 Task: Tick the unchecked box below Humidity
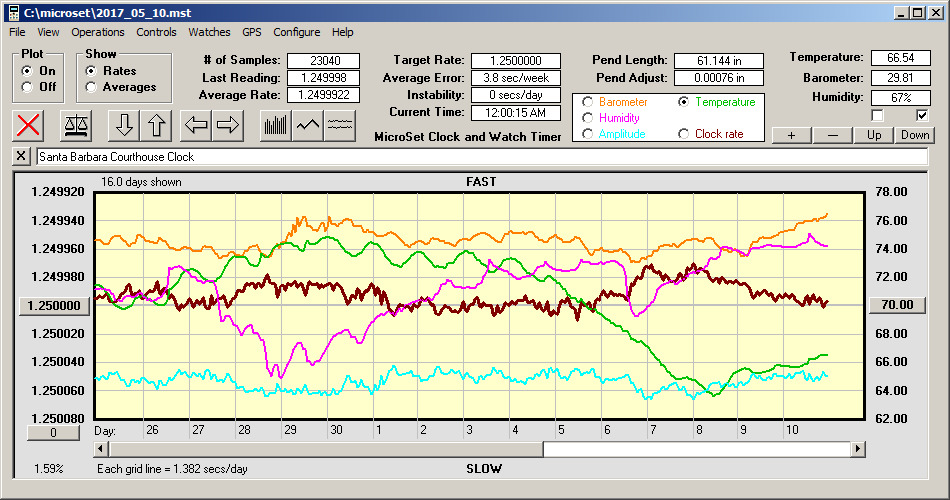(877, 115)
